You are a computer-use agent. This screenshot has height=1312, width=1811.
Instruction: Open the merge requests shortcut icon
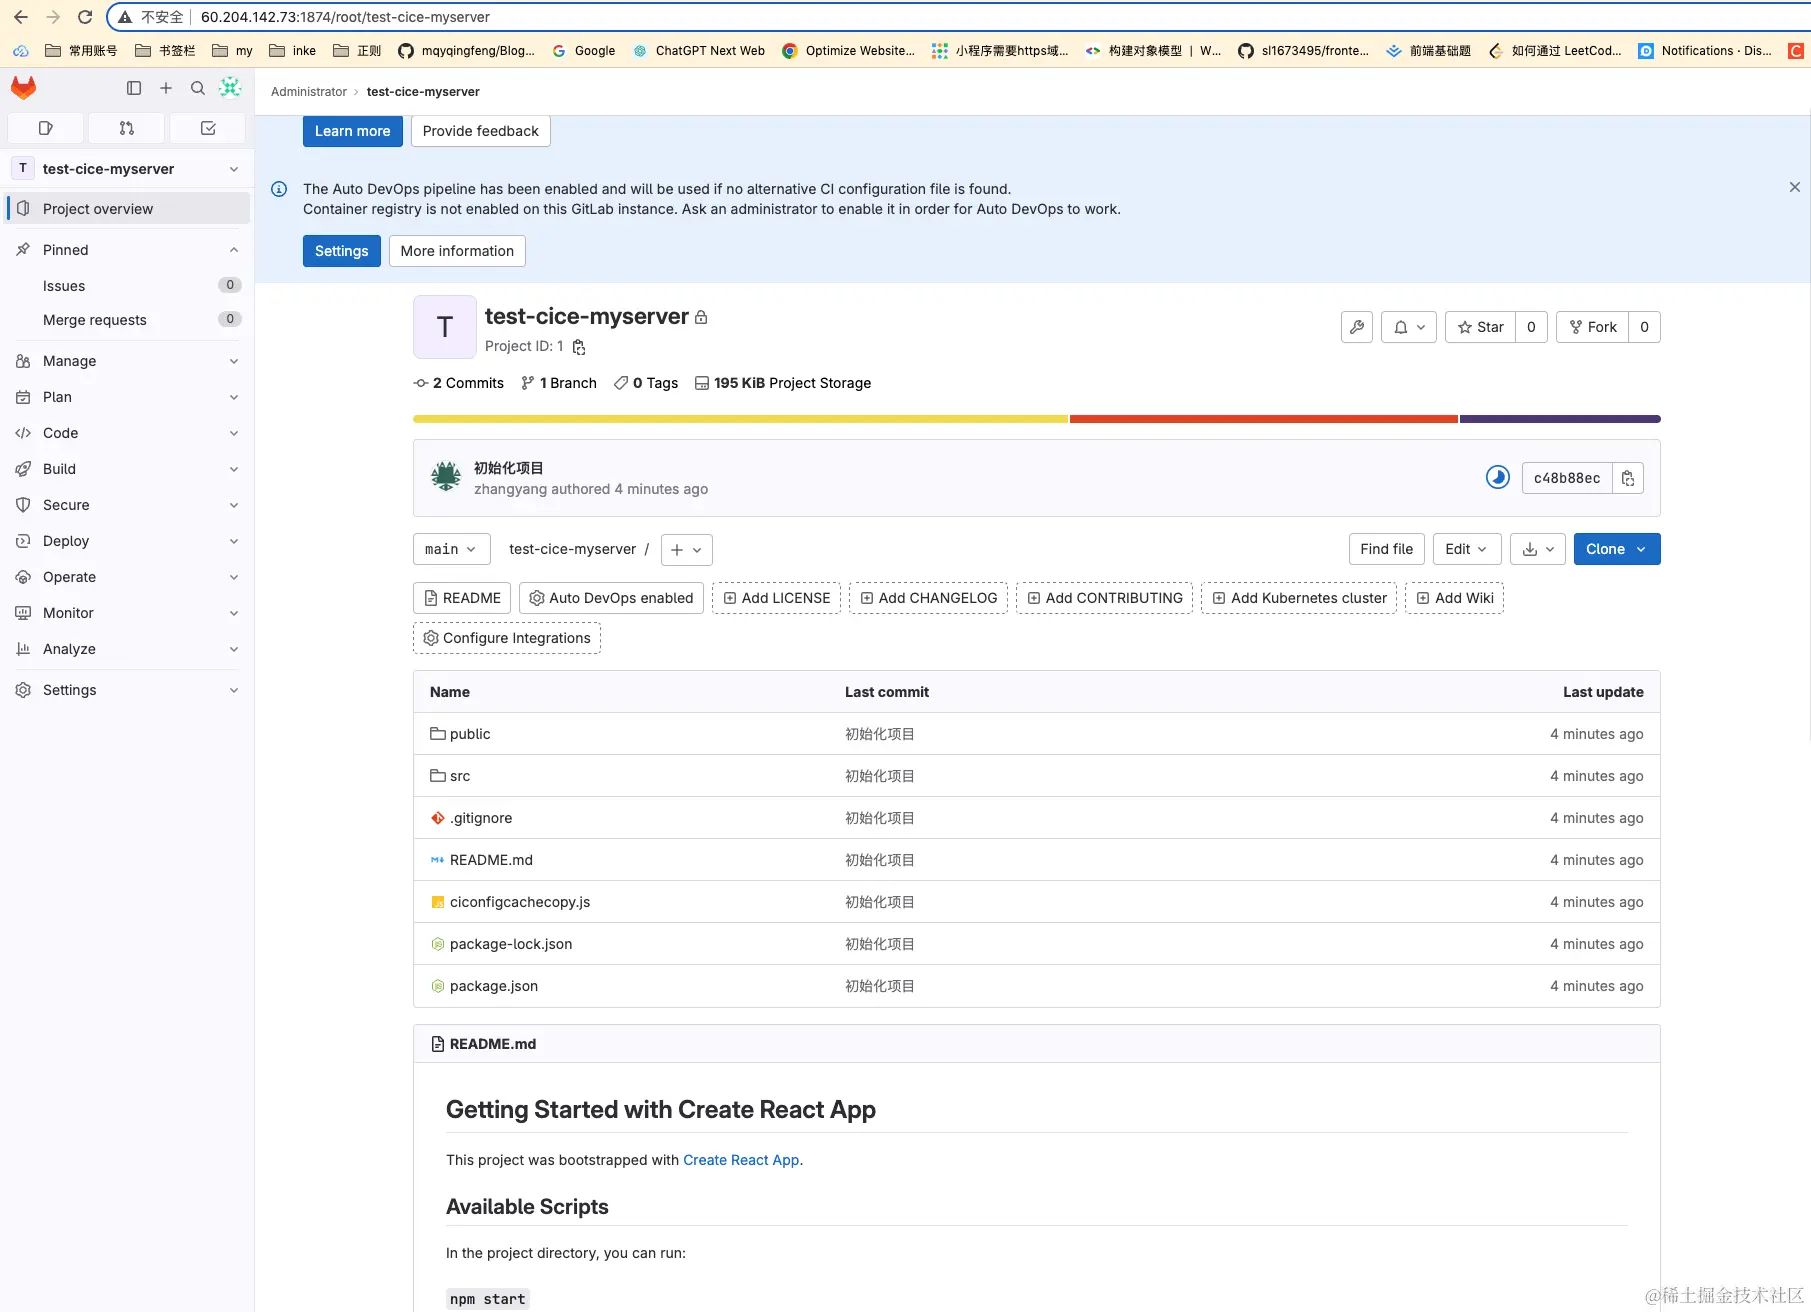[x=127, y=128]
